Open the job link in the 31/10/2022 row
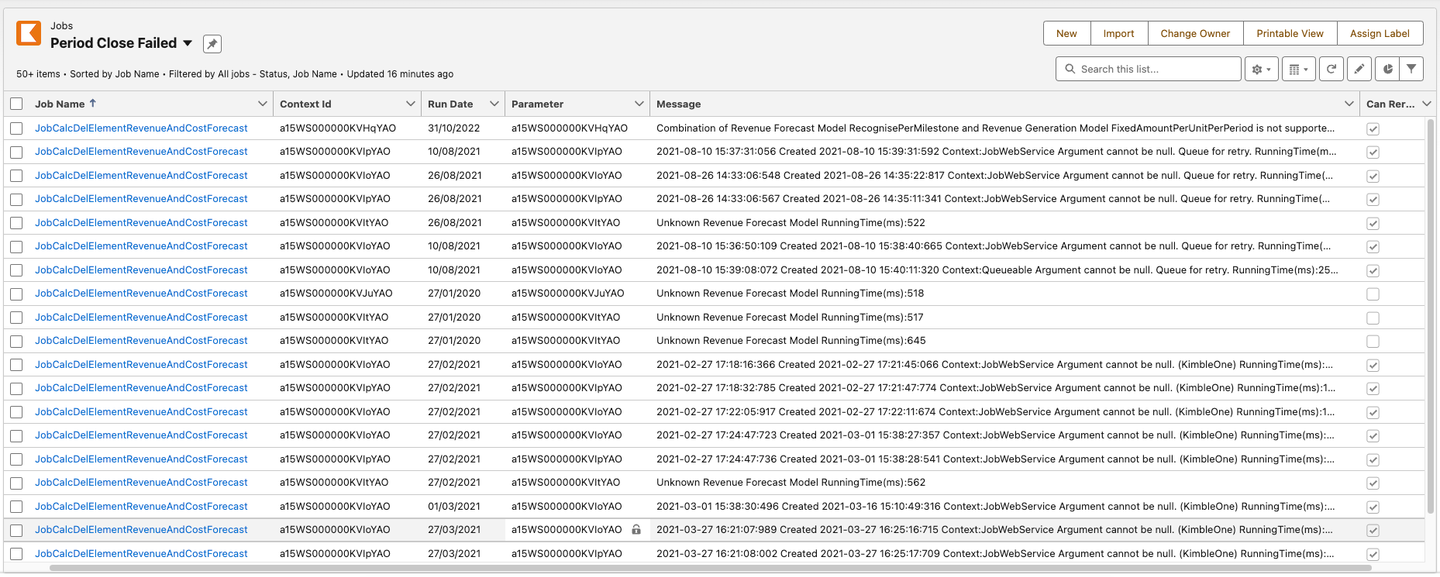Image resolution: width=1440 pixels, height=577 pixels. (141, 128)
